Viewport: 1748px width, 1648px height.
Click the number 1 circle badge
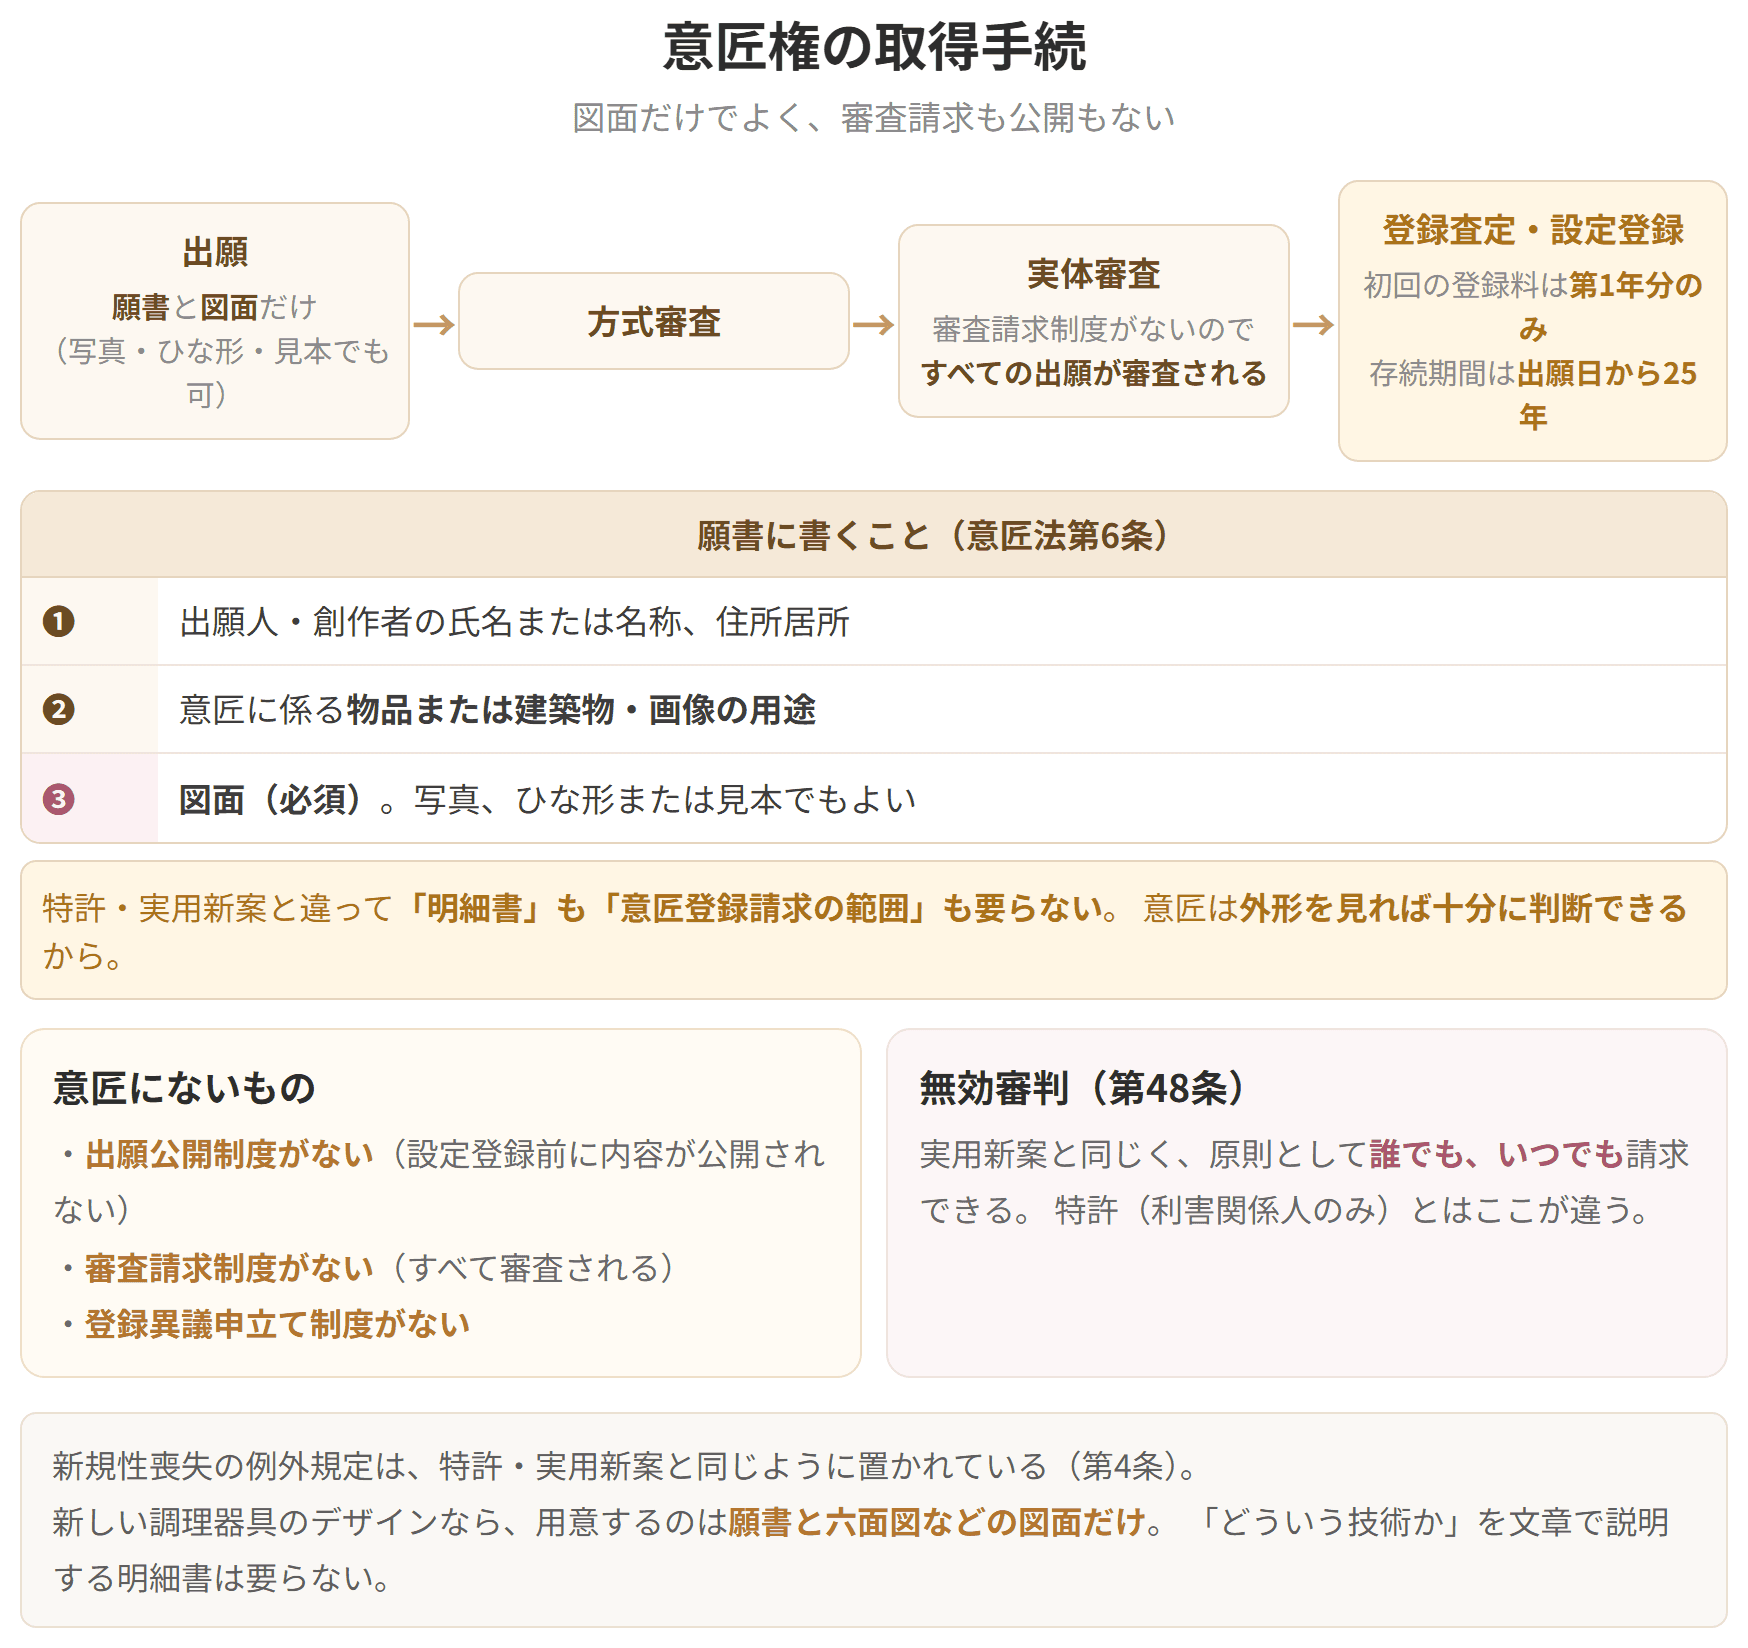click(59, 622)
